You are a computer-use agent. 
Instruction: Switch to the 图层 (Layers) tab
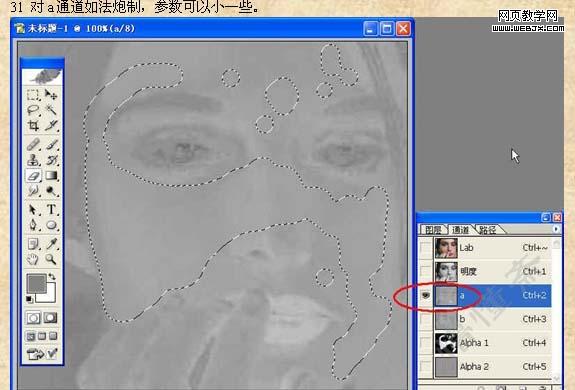433,229
